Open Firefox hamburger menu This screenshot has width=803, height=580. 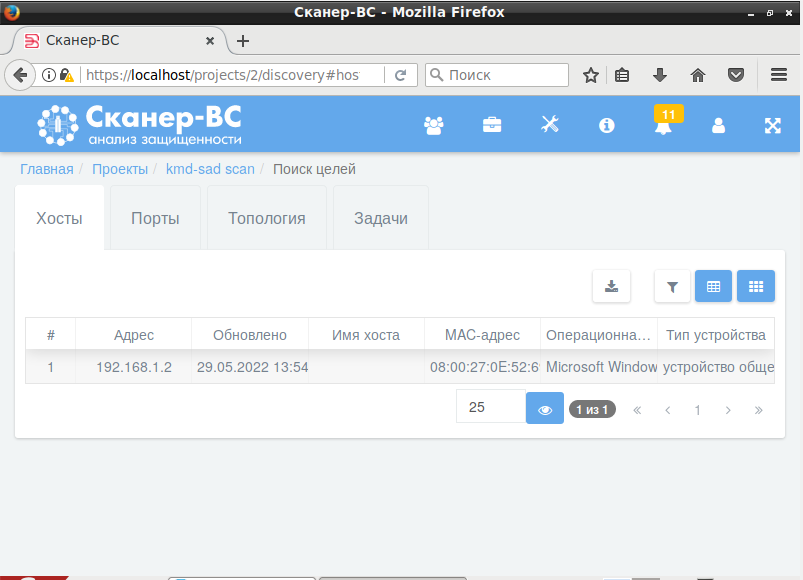point(779,75)
